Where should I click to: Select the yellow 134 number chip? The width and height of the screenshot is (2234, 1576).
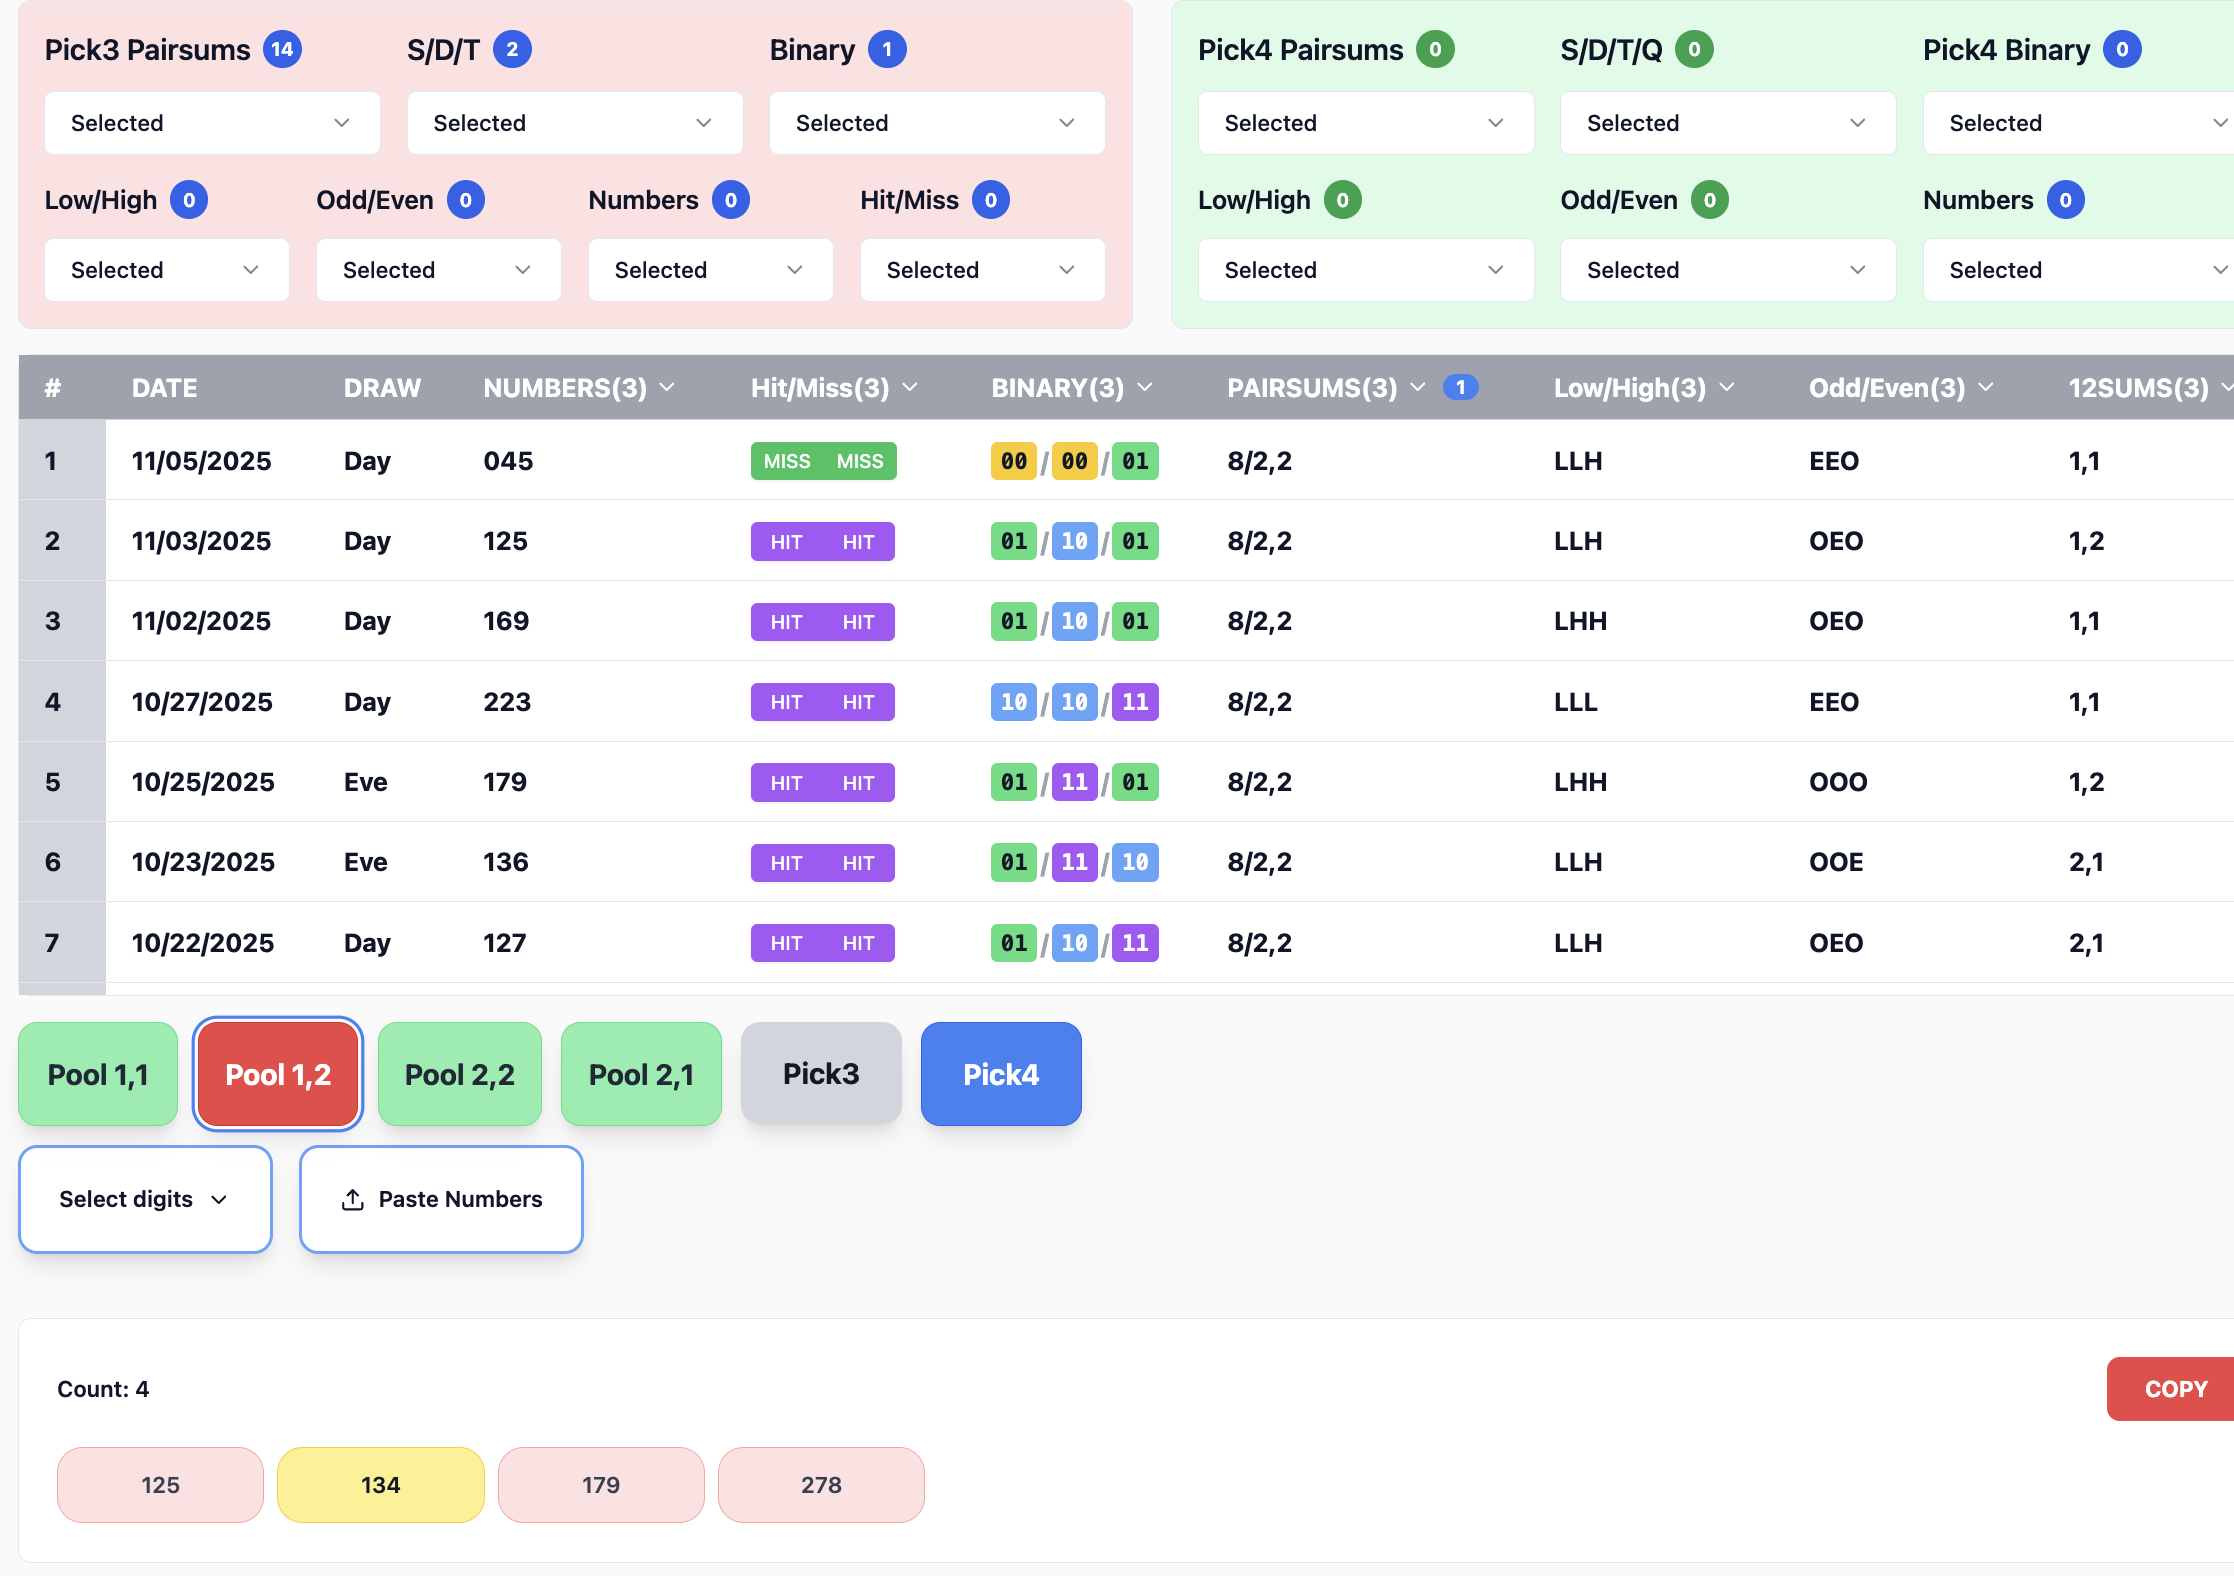(380, 1485)
